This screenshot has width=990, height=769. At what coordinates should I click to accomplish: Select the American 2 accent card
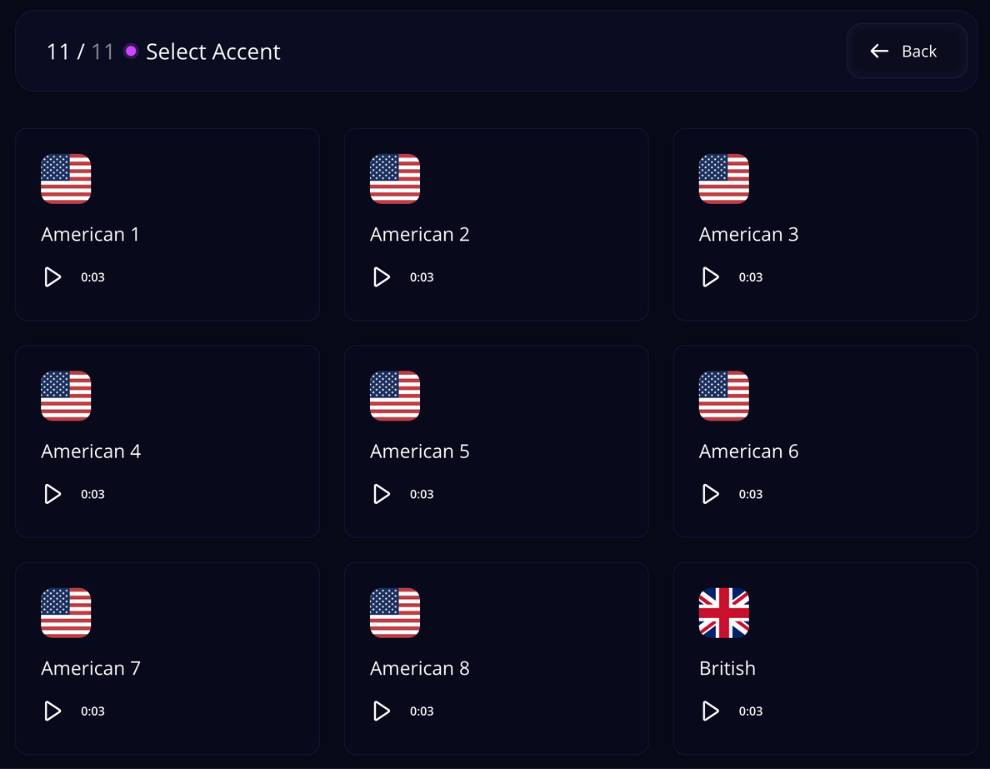coord(496,223)
